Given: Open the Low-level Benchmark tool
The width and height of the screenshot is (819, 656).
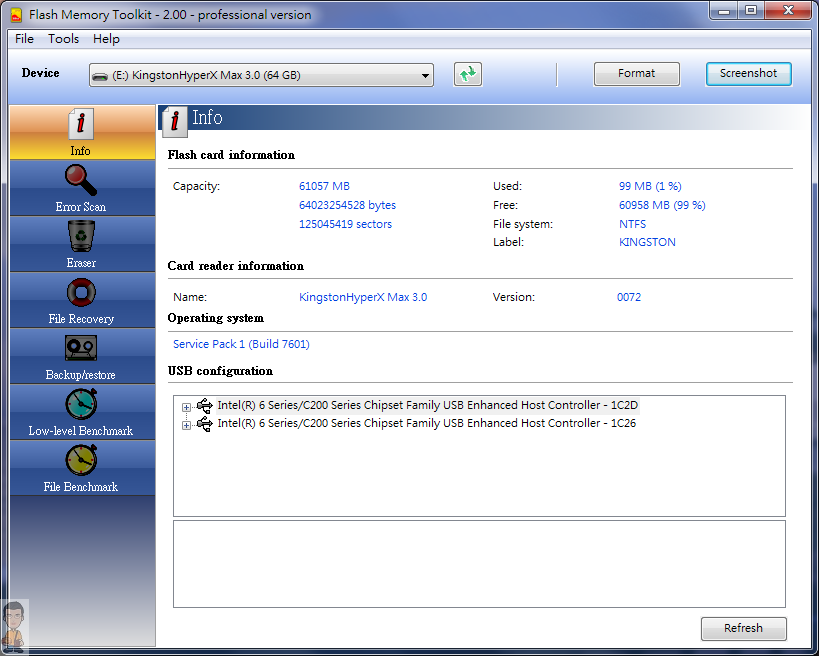Looking at the screenshot, I should [x=82, y=412].
